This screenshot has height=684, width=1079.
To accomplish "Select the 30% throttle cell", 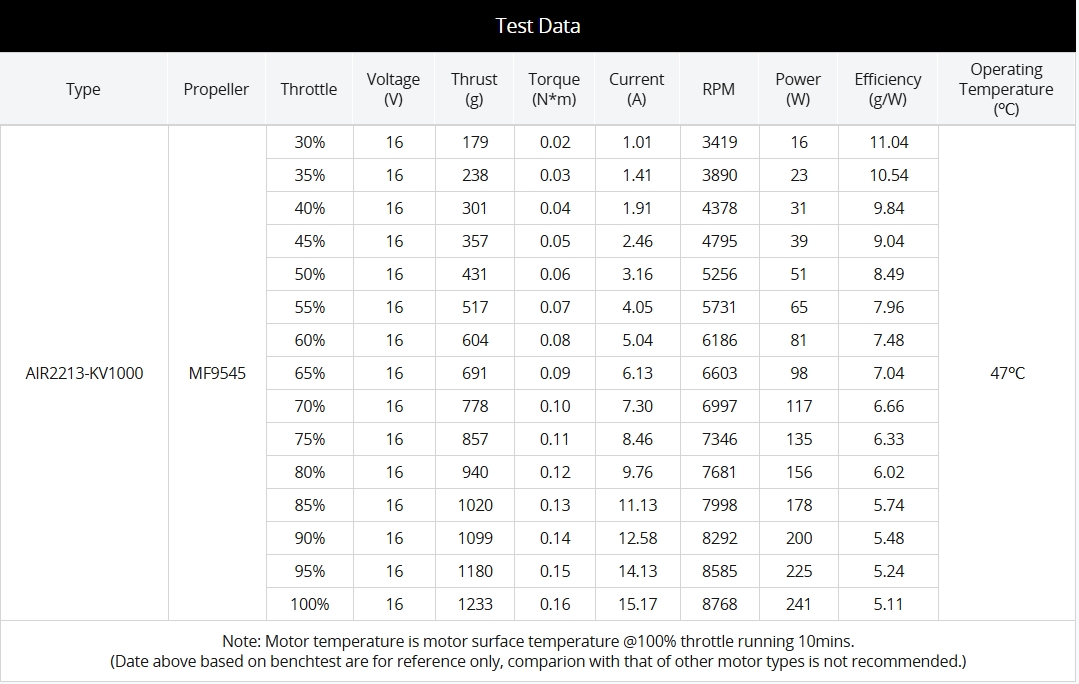I will click(310, 142).
